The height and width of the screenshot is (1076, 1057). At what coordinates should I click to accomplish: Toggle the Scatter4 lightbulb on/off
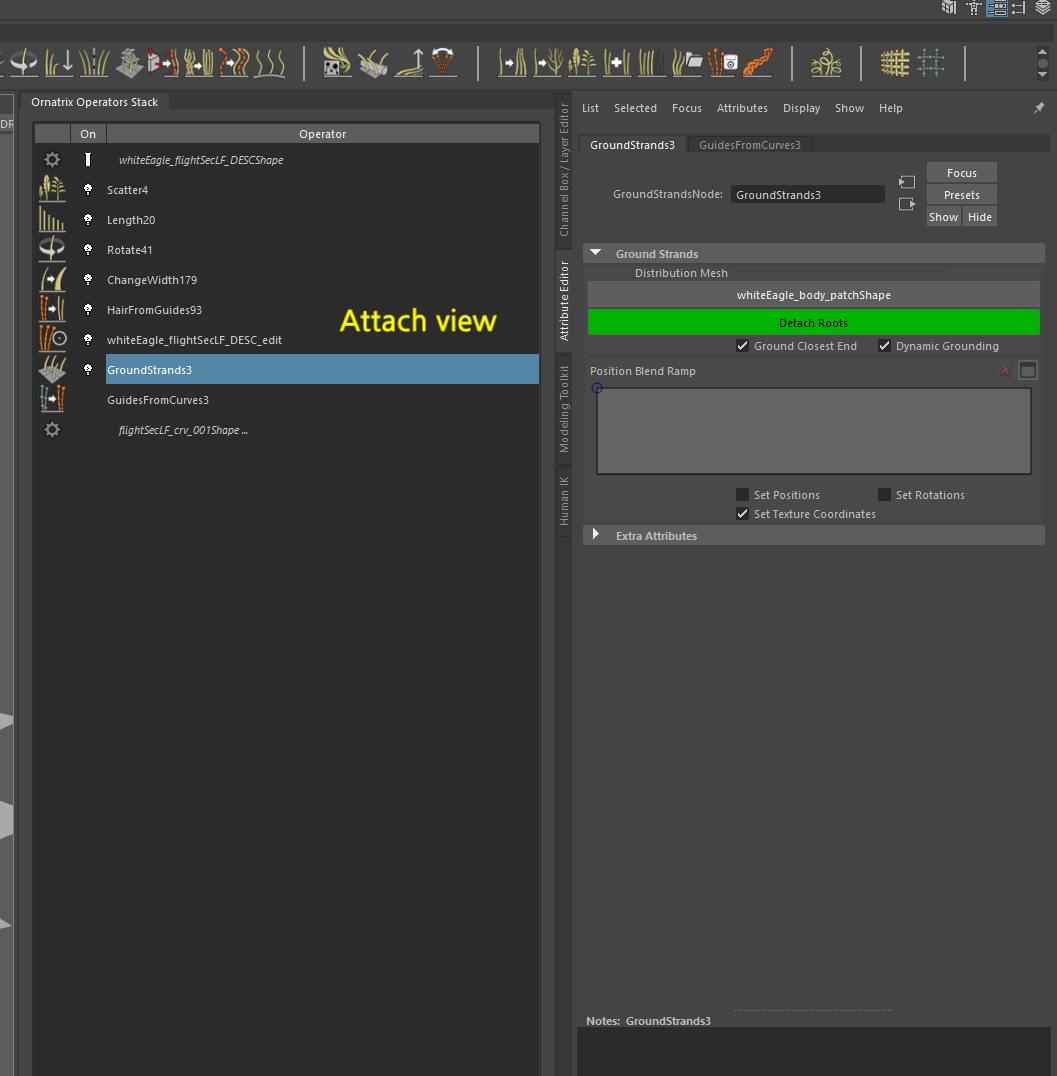click(x=88, y=190)
